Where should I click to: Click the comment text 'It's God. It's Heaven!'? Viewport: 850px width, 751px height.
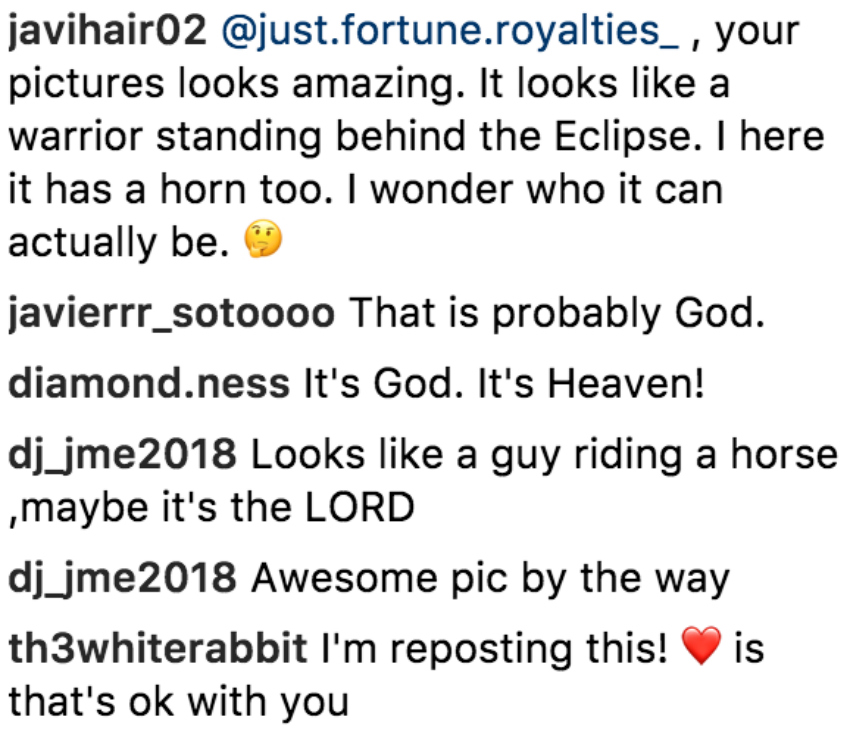[x=504, y=384]
